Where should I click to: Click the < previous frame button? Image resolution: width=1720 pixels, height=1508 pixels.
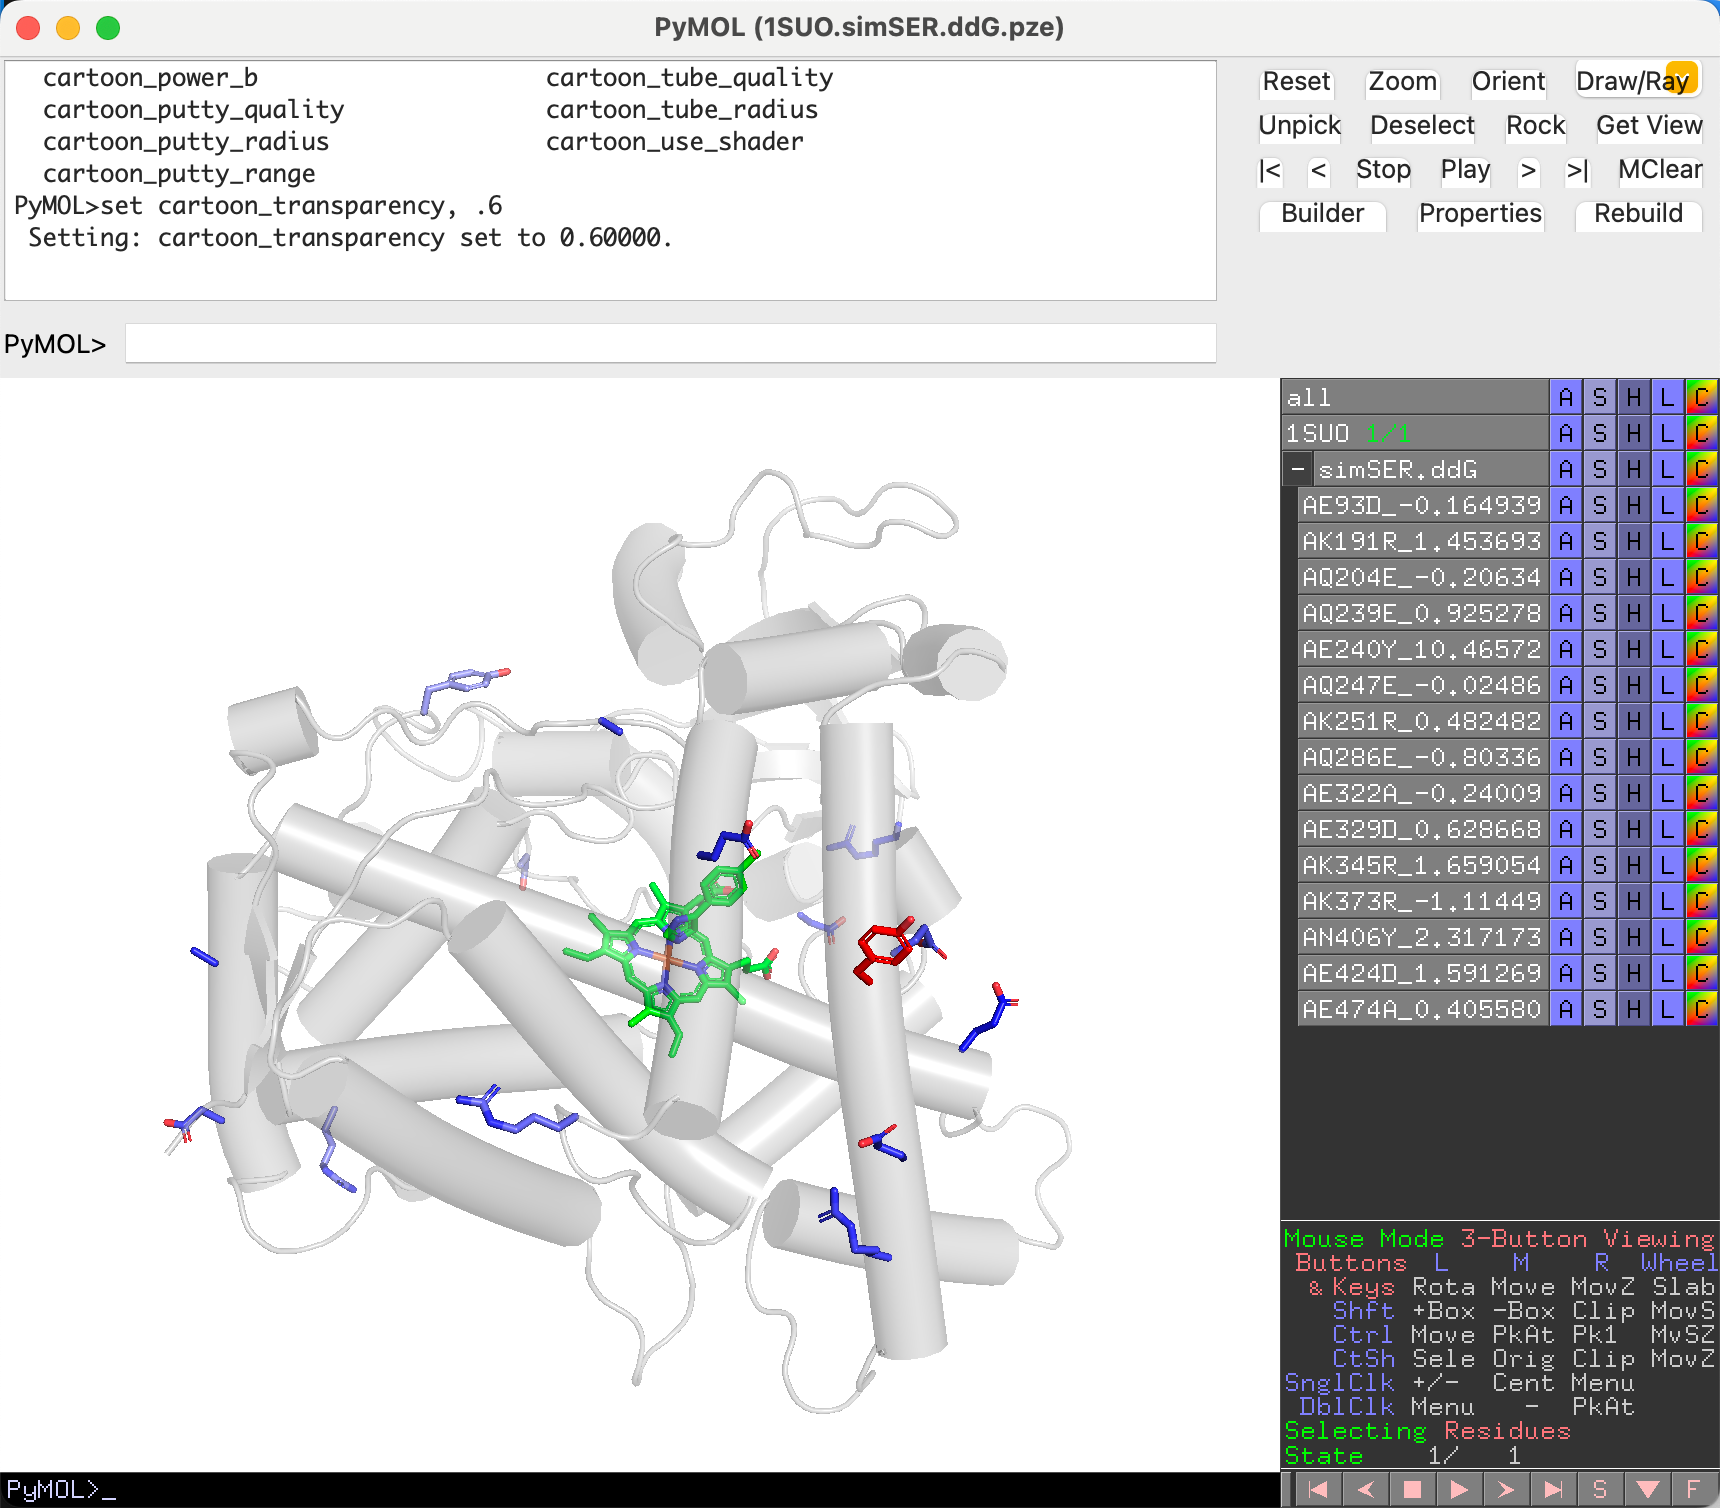[1319, 170]
